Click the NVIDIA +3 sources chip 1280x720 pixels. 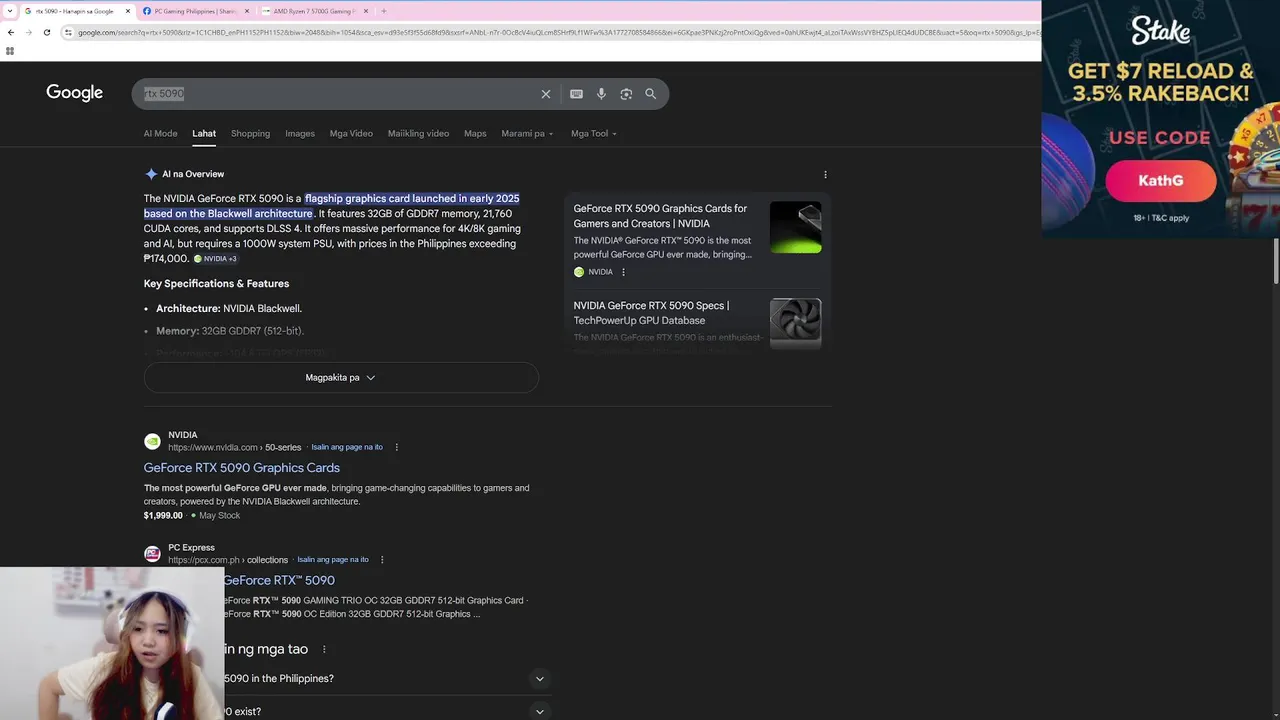coord(215,259)
